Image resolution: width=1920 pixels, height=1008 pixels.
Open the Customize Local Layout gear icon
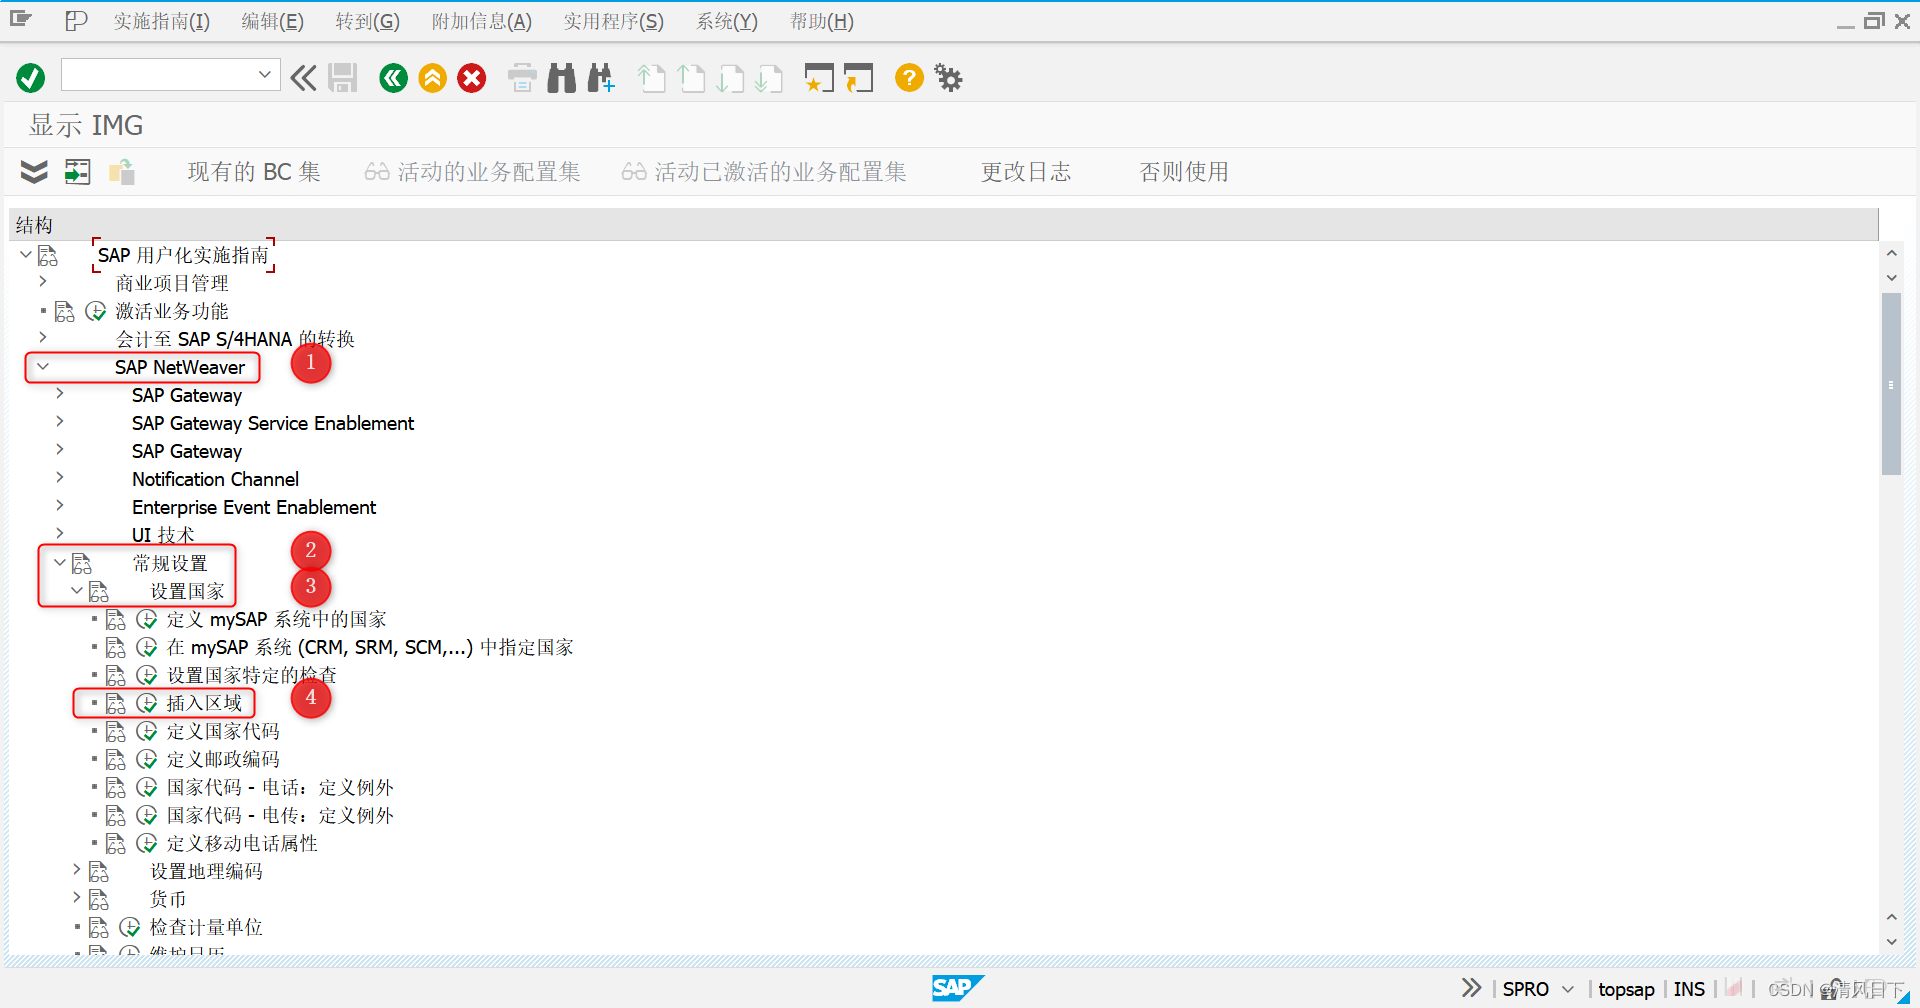(x=948, y=77)
